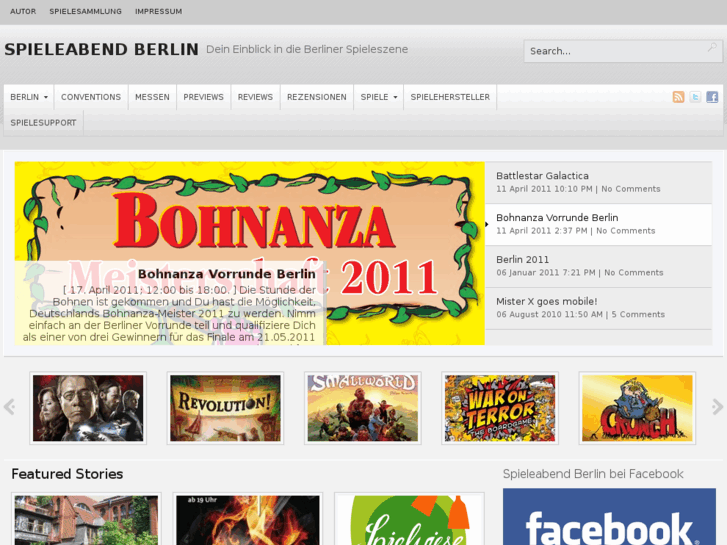Go to the Autor page
The height and width of the screenshot is (545, 727).
coord(23,12)
